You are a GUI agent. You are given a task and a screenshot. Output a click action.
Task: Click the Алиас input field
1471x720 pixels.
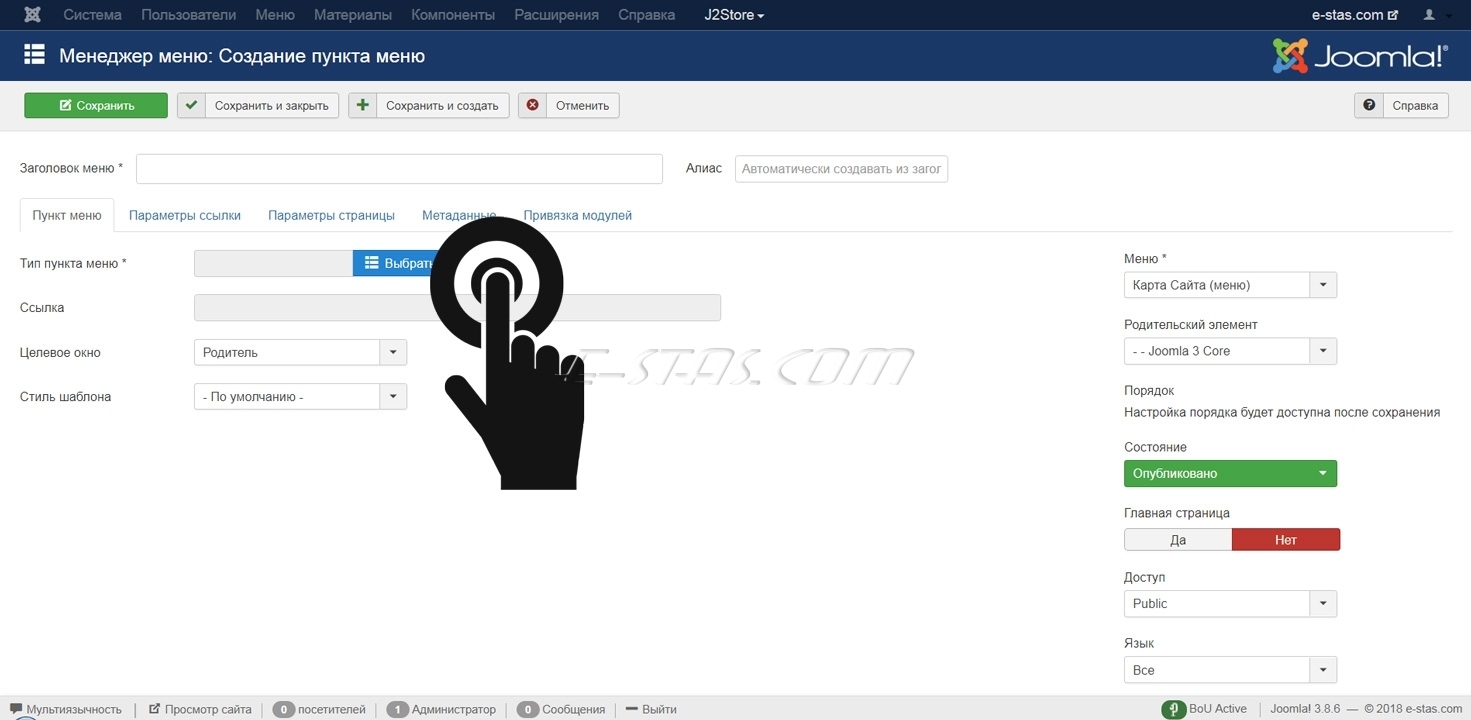[841, 169]
